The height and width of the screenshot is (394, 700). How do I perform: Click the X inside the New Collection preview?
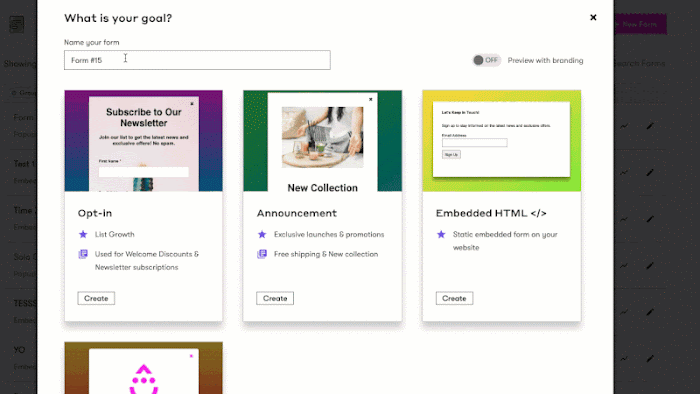[x=371, y=100]
